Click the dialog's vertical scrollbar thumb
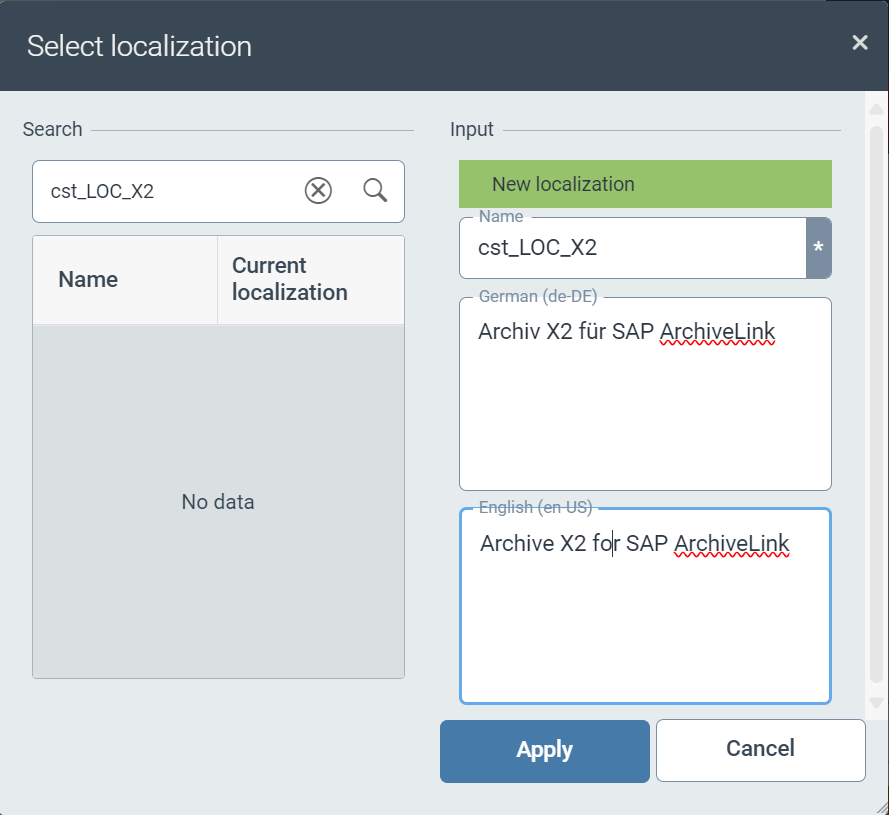 tap(876, 400)
